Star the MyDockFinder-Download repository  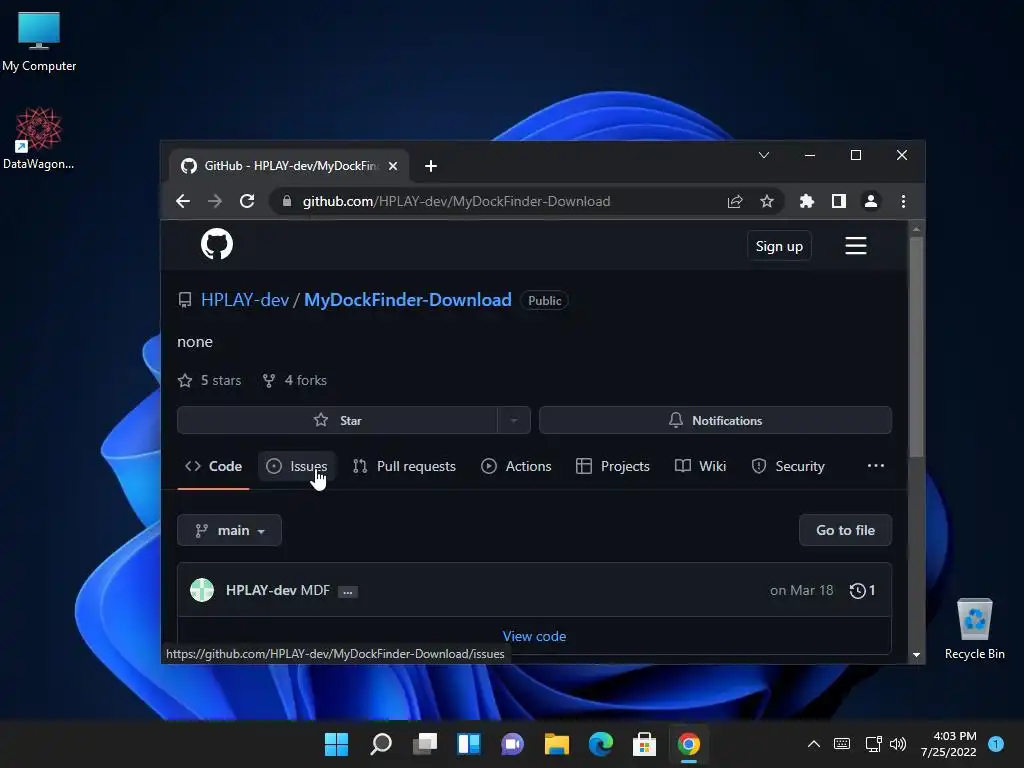(337, 421)
